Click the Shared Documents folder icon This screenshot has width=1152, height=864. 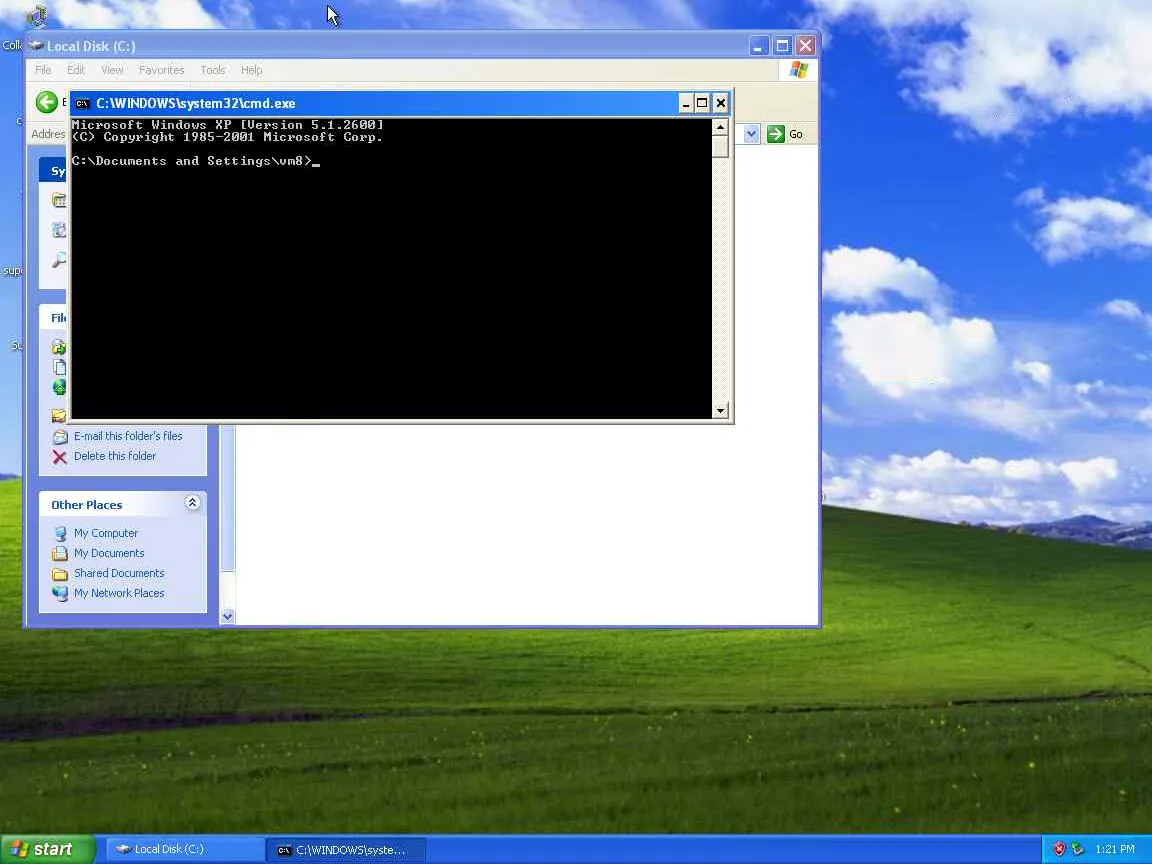pos(60,573)
